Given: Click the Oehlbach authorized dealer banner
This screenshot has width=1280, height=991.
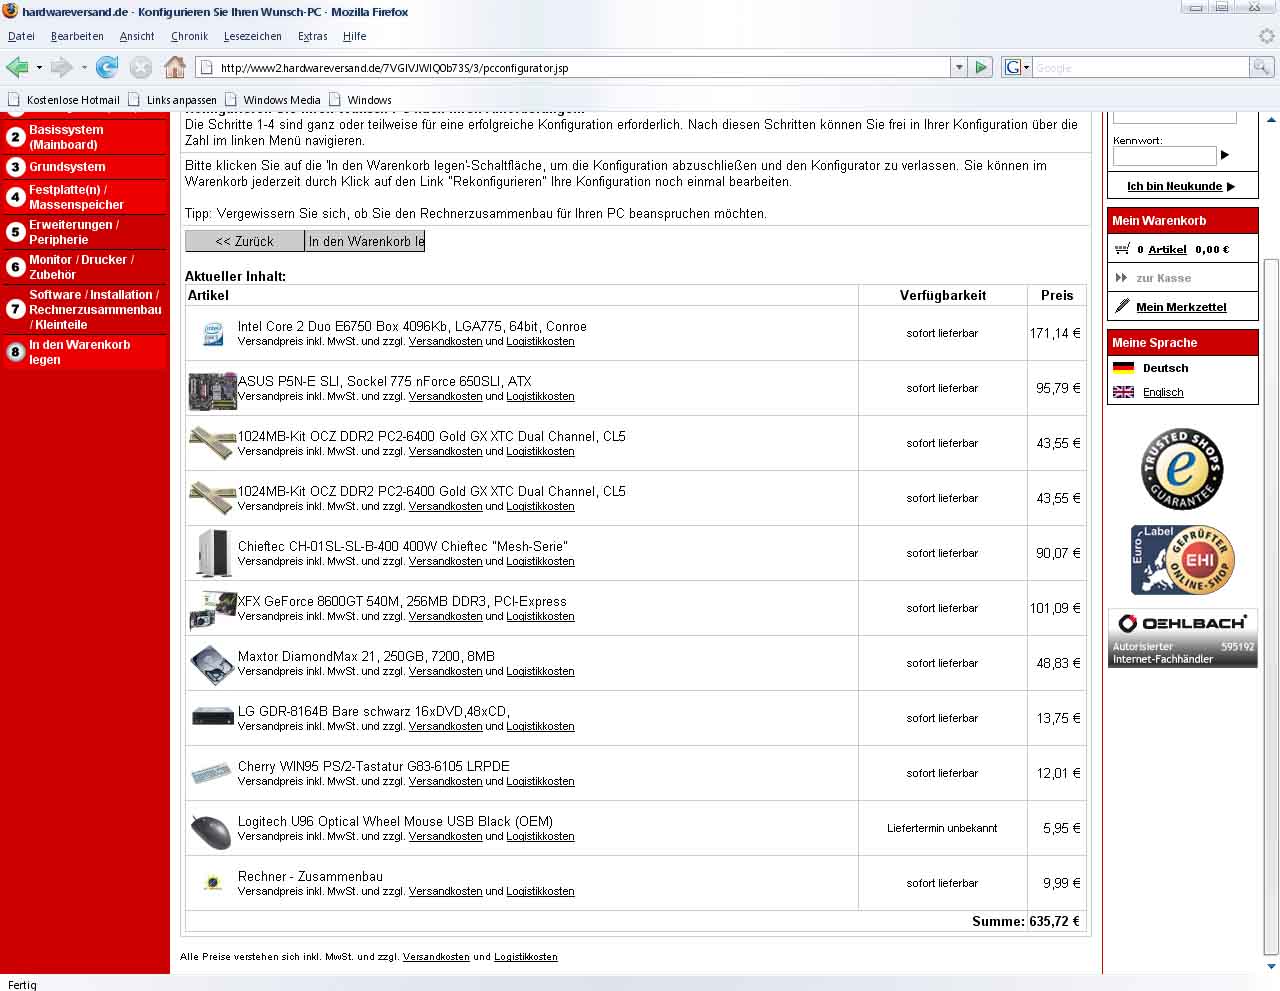Looking at the screenshot, I should [x=1182, y=639].
